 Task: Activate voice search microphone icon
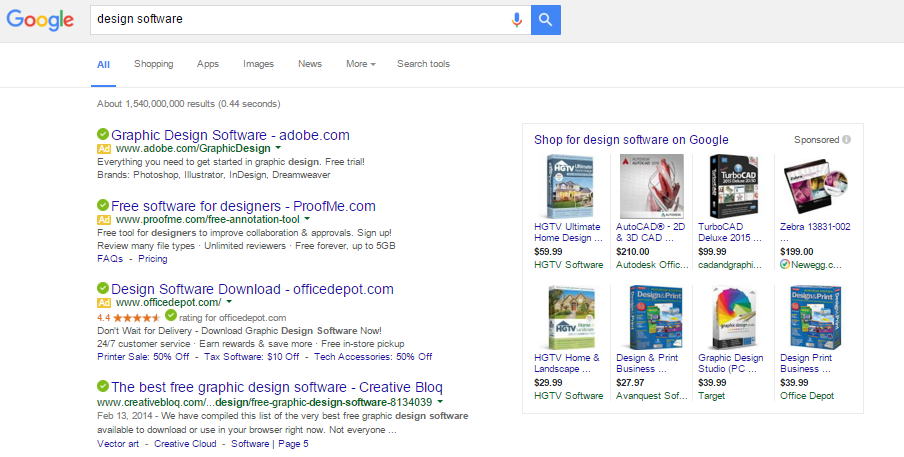click(x=517, y=19)
